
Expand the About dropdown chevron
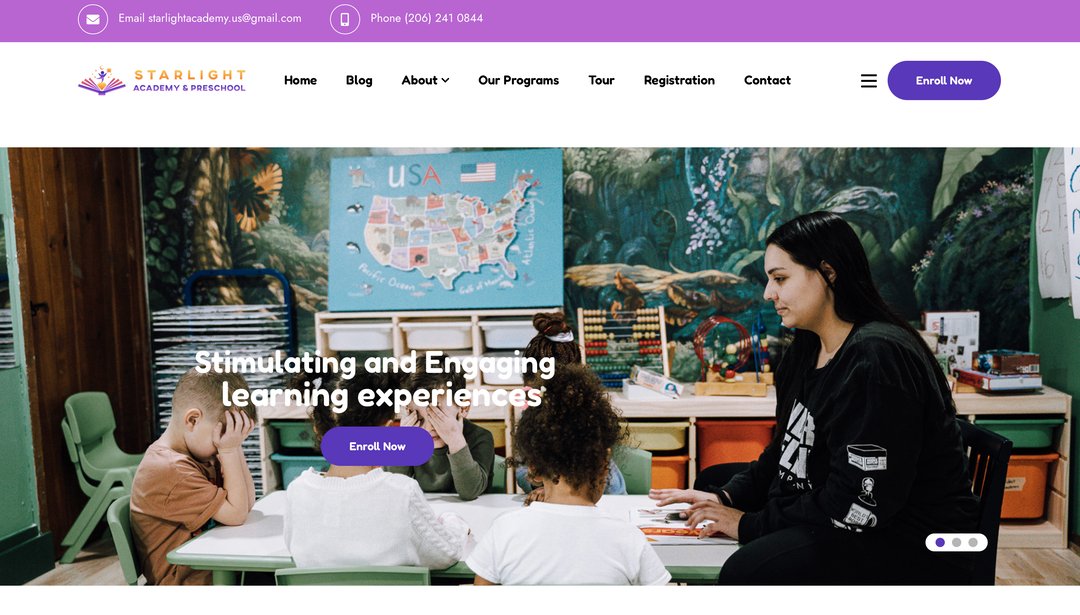coord(446,81)
